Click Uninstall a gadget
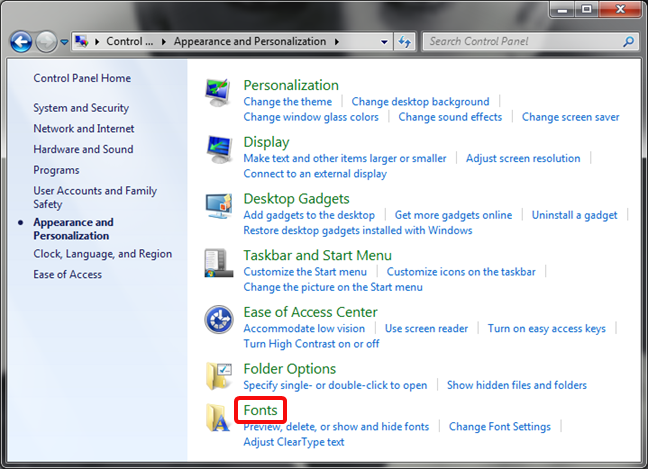The image size is (648, 469). [574, 215]
